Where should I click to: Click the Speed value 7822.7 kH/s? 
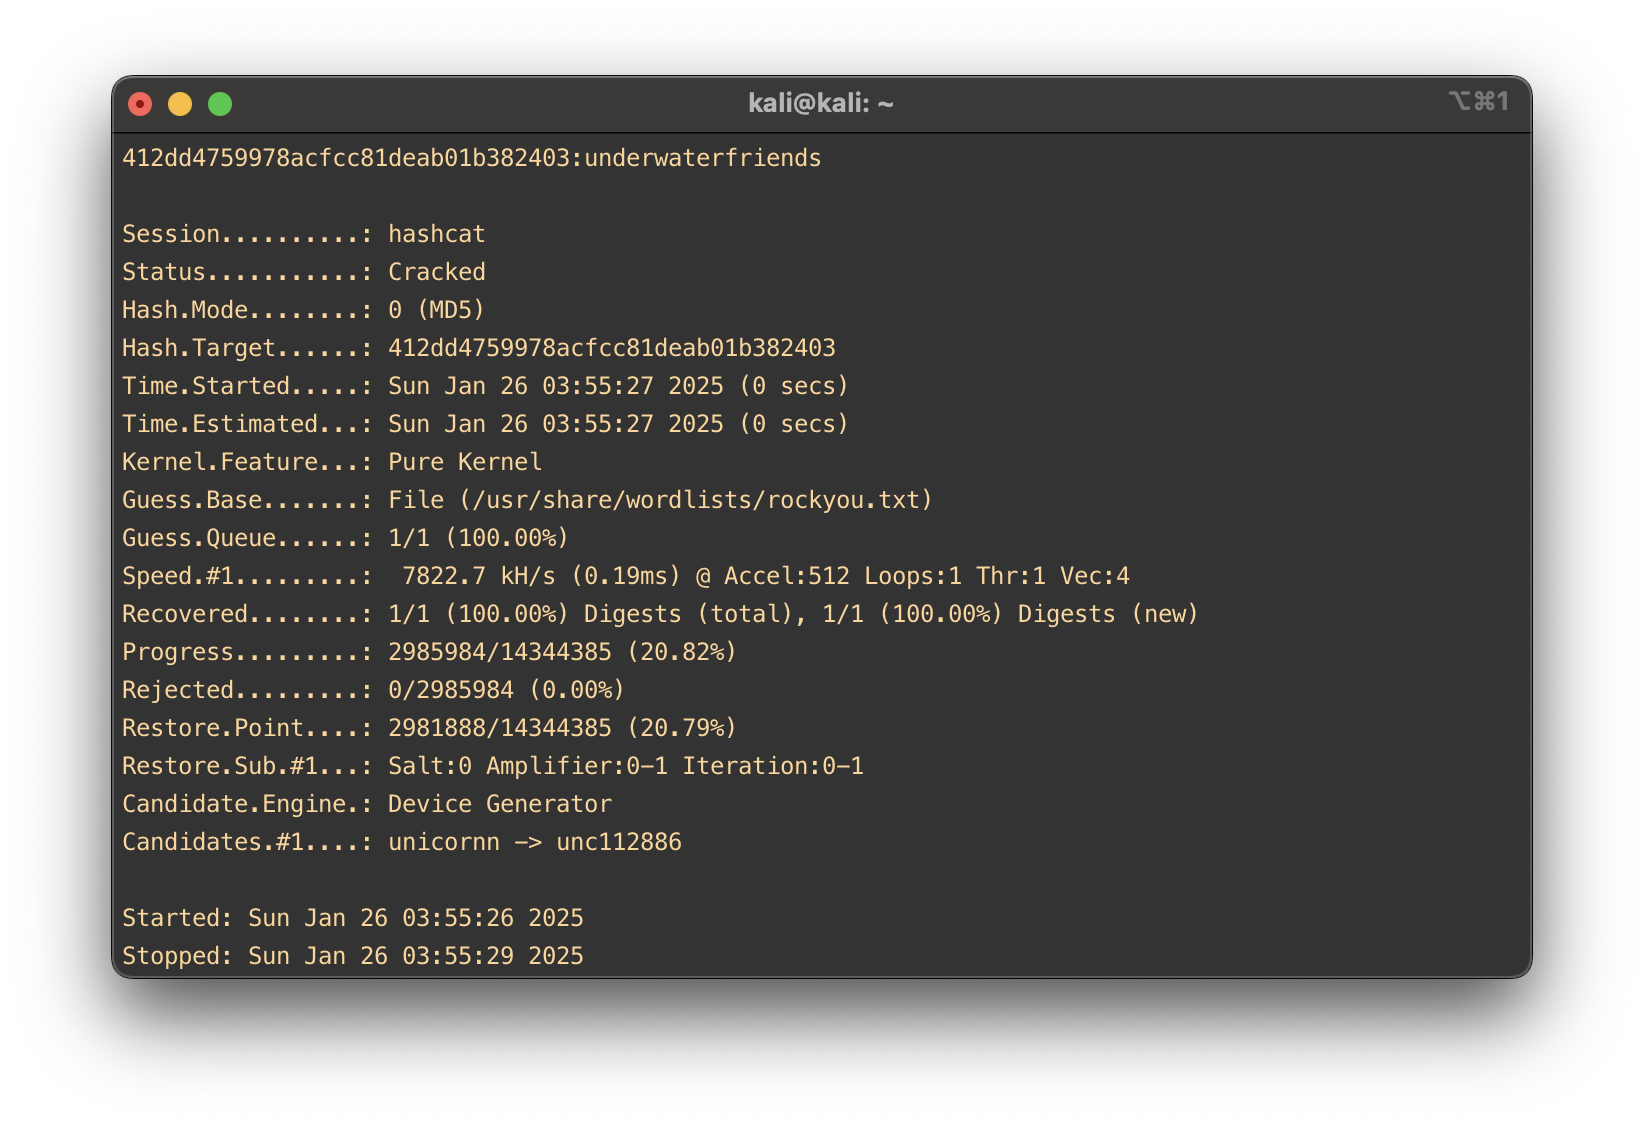478,576
